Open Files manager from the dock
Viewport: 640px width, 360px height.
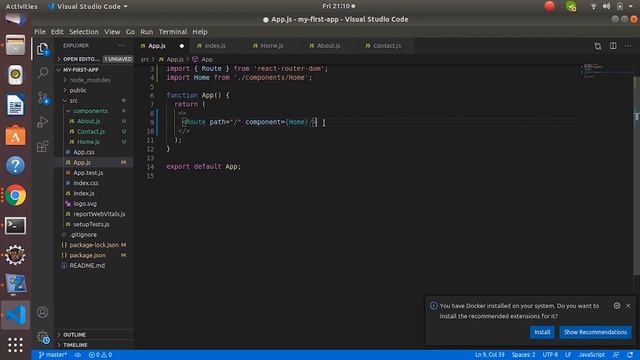pos(16,45)
